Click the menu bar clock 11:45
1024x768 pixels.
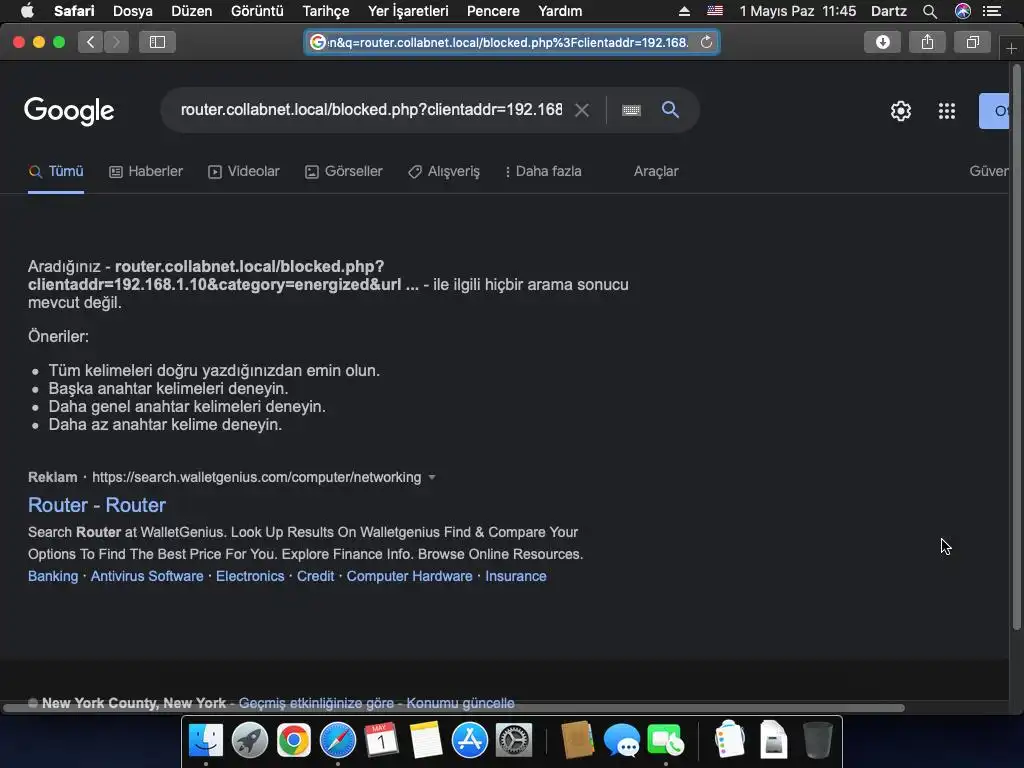[x=839, y=11]
